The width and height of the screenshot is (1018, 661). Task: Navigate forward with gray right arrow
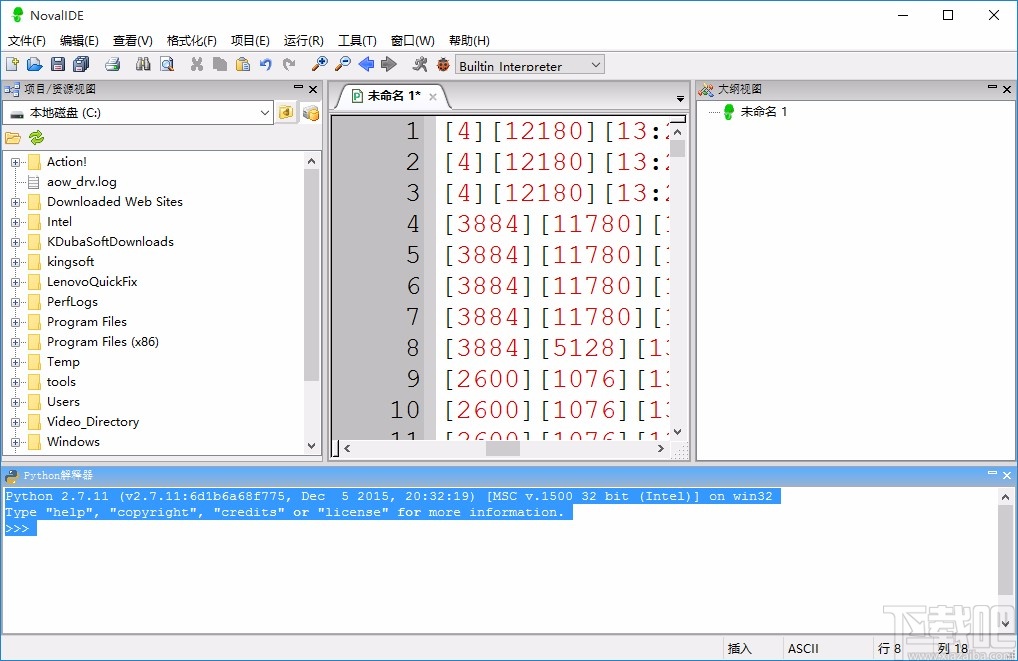(x=389, y=64)
